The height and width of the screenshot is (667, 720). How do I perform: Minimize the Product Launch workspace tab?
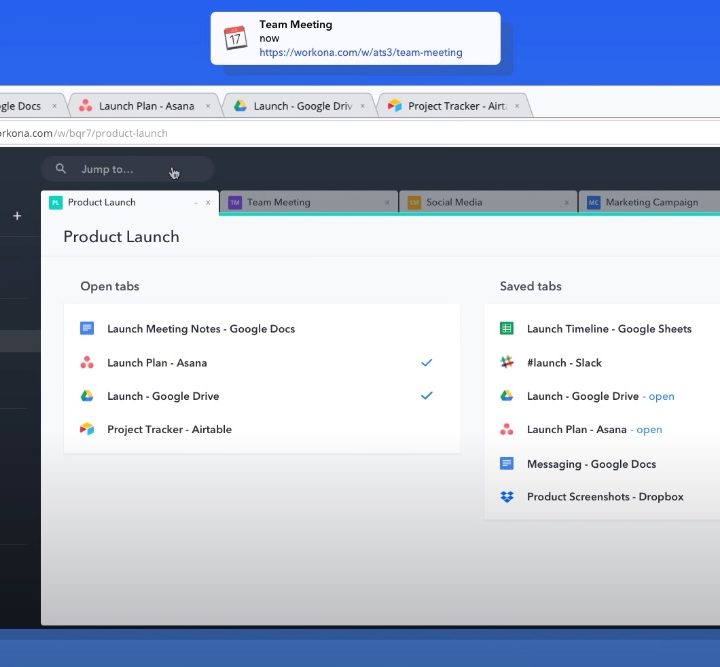[x=196, y=202]
